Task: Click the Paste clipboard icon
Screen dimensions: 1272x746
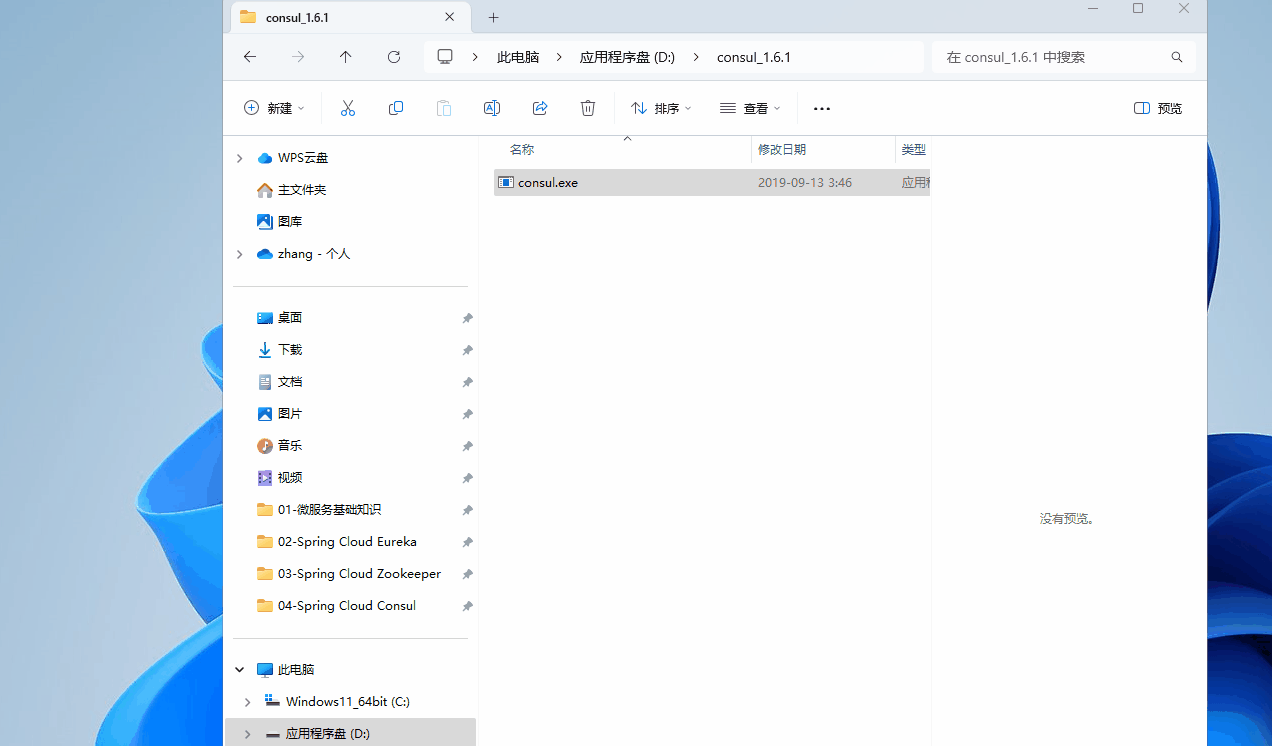Action: 444,108
